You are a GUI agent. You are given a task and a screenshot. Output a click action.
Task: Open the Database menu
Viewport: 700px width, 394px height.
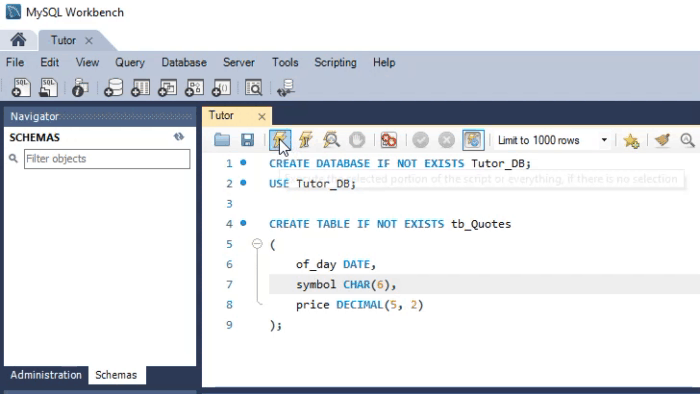coord(184,62)
